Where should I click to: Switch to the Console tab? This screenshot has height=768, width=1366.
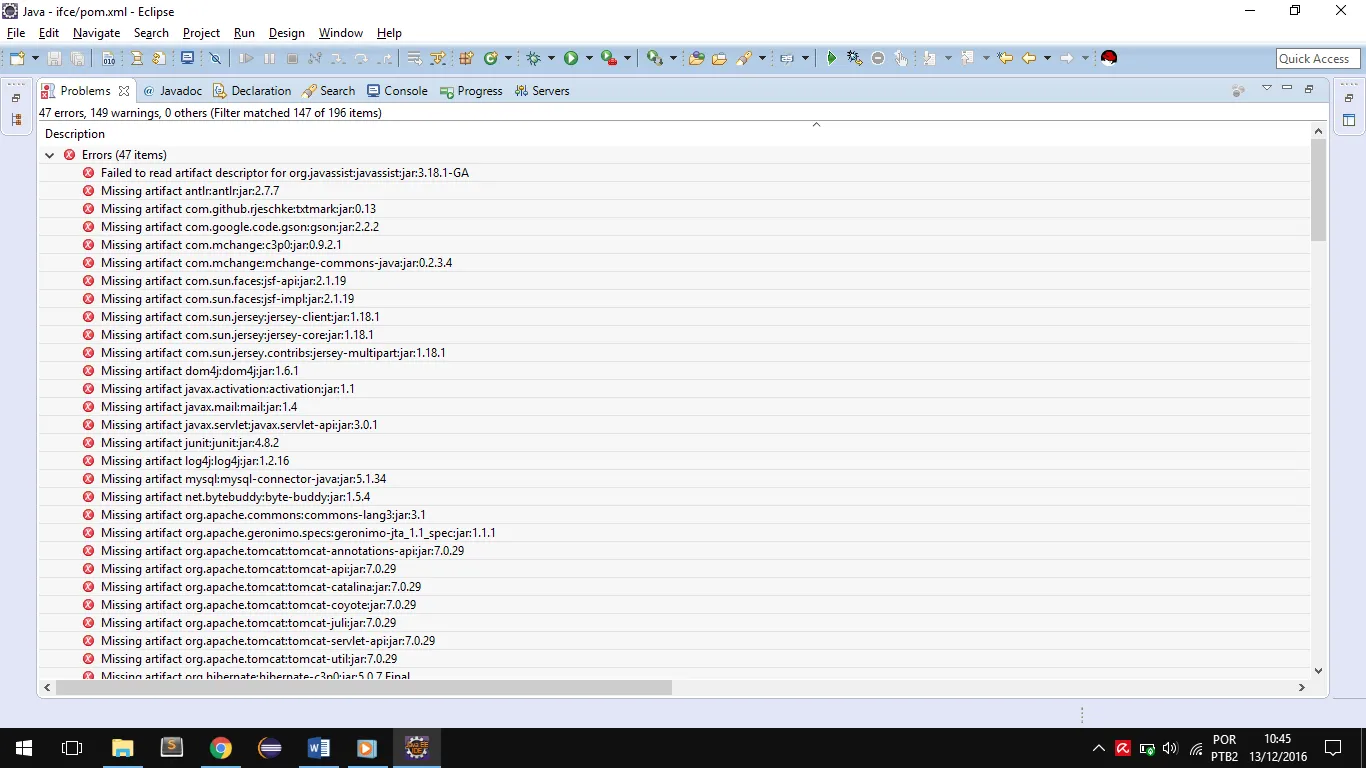tap(397, 91)
